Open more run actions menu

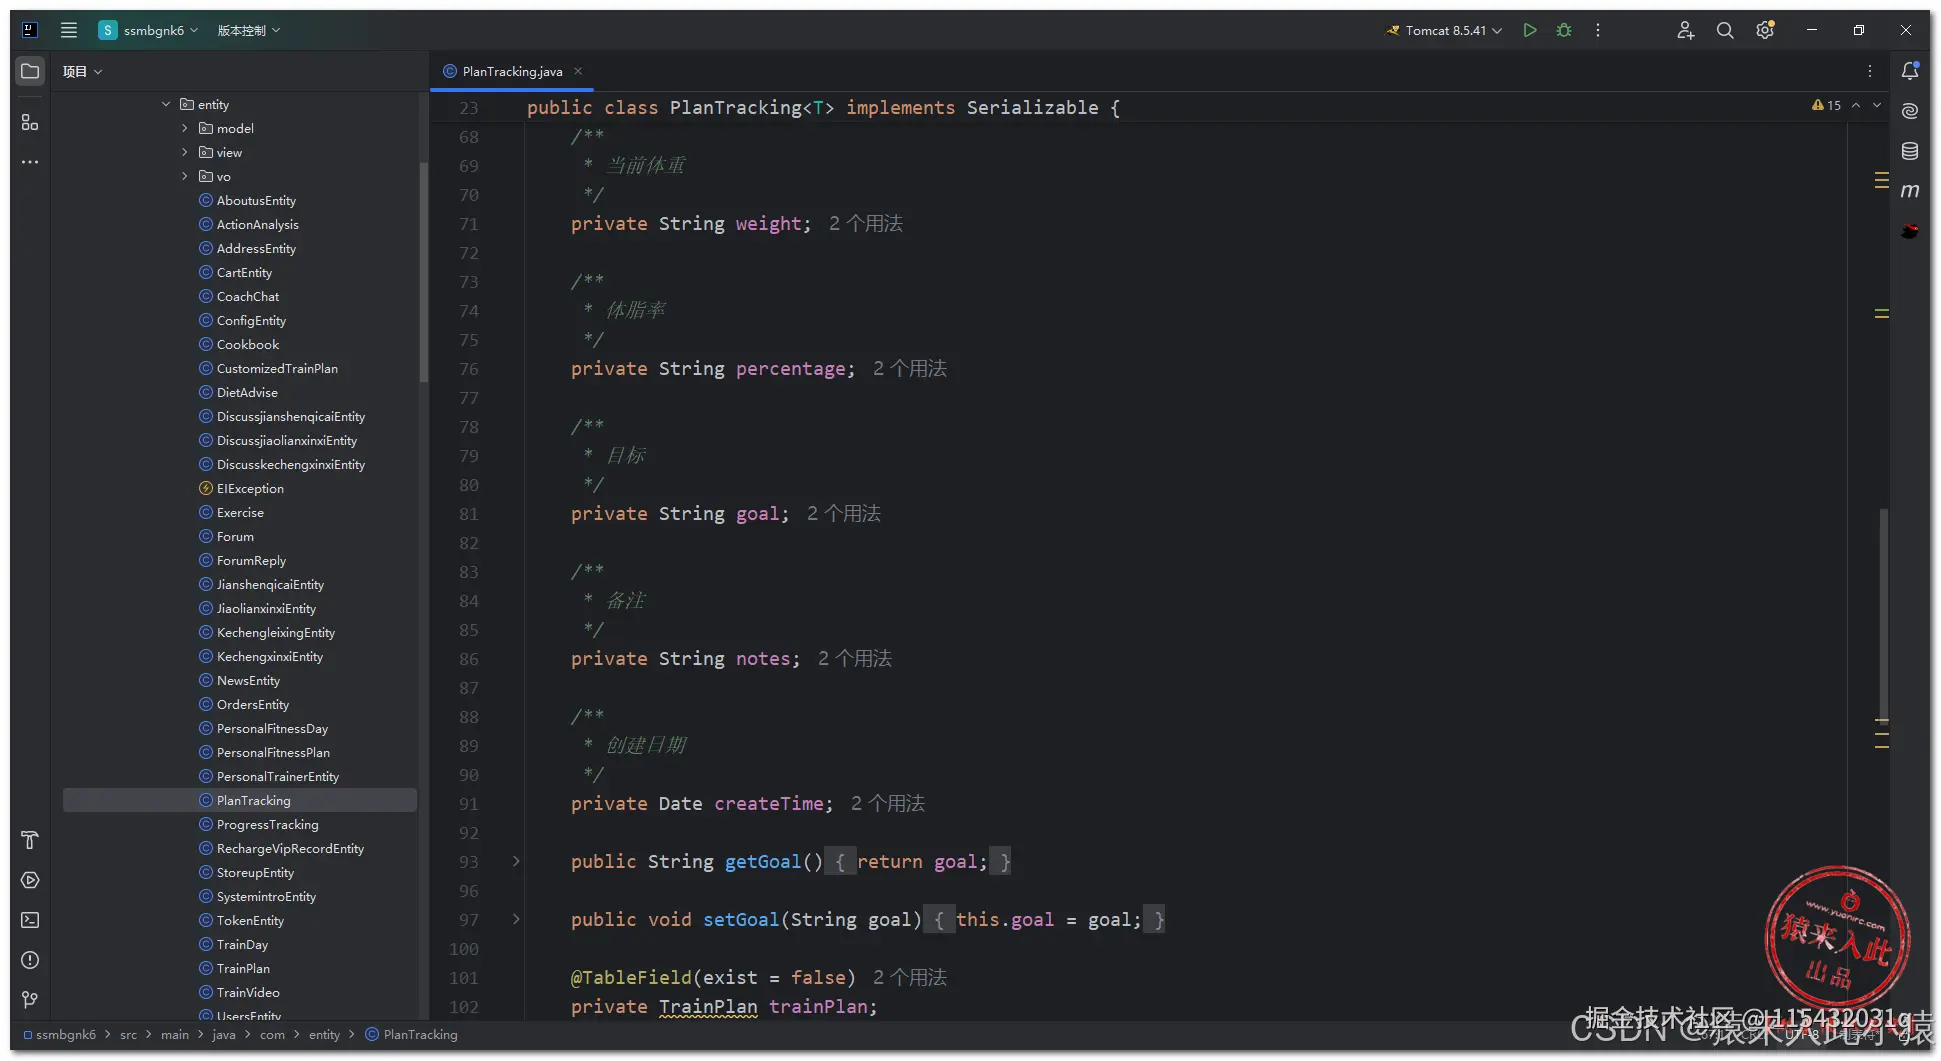click(1598, 30)
